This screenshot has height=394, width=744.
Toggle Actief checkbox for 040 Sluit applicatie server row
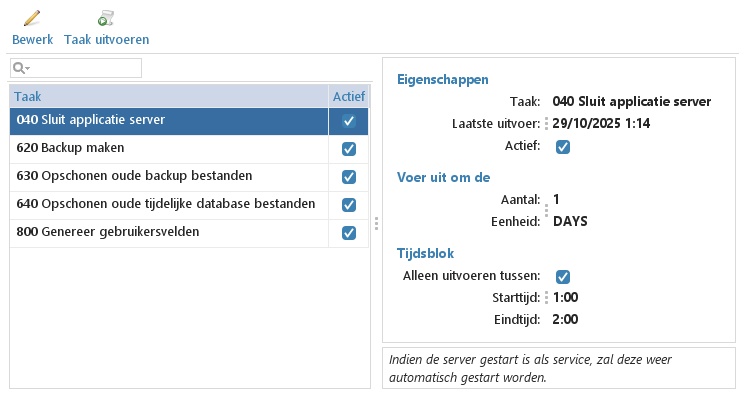click(349, 121)
